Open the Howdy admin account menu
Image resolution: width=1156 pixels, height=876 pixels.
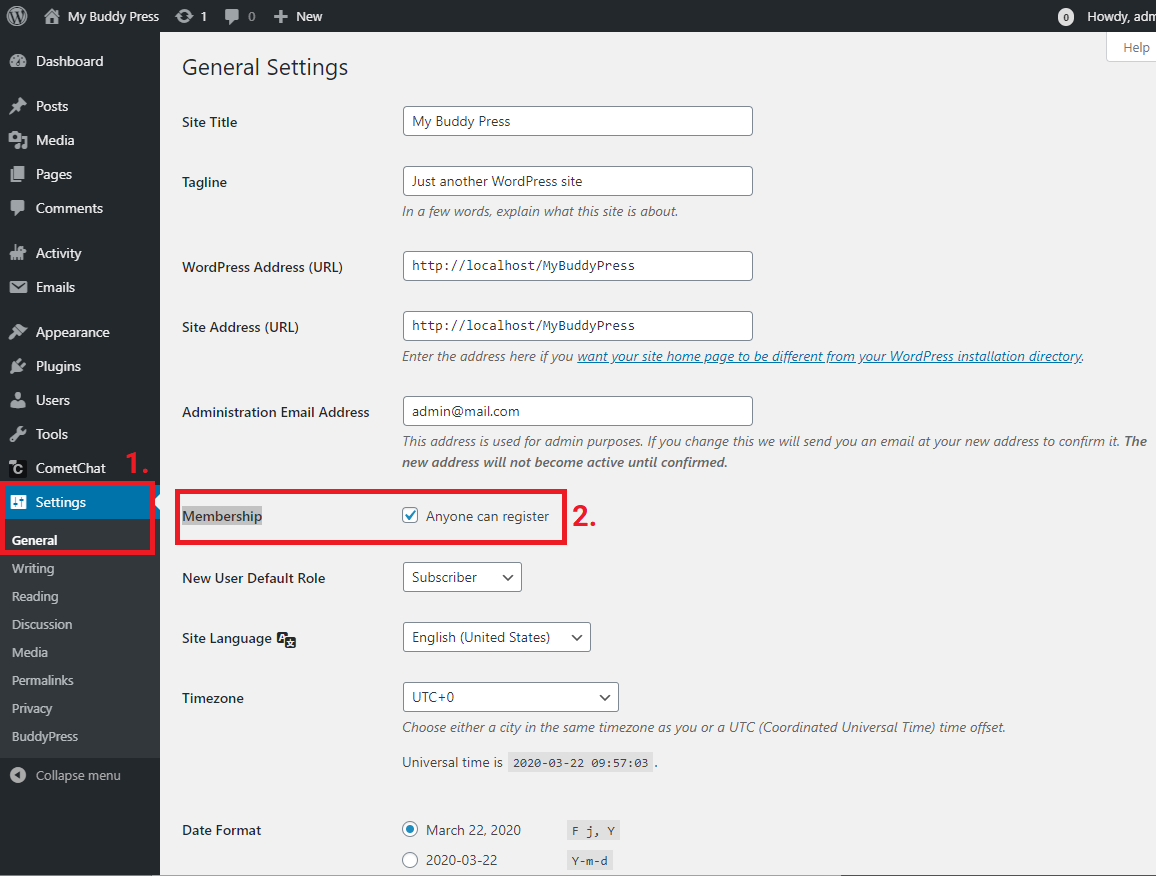click(x=1121, y=16)
